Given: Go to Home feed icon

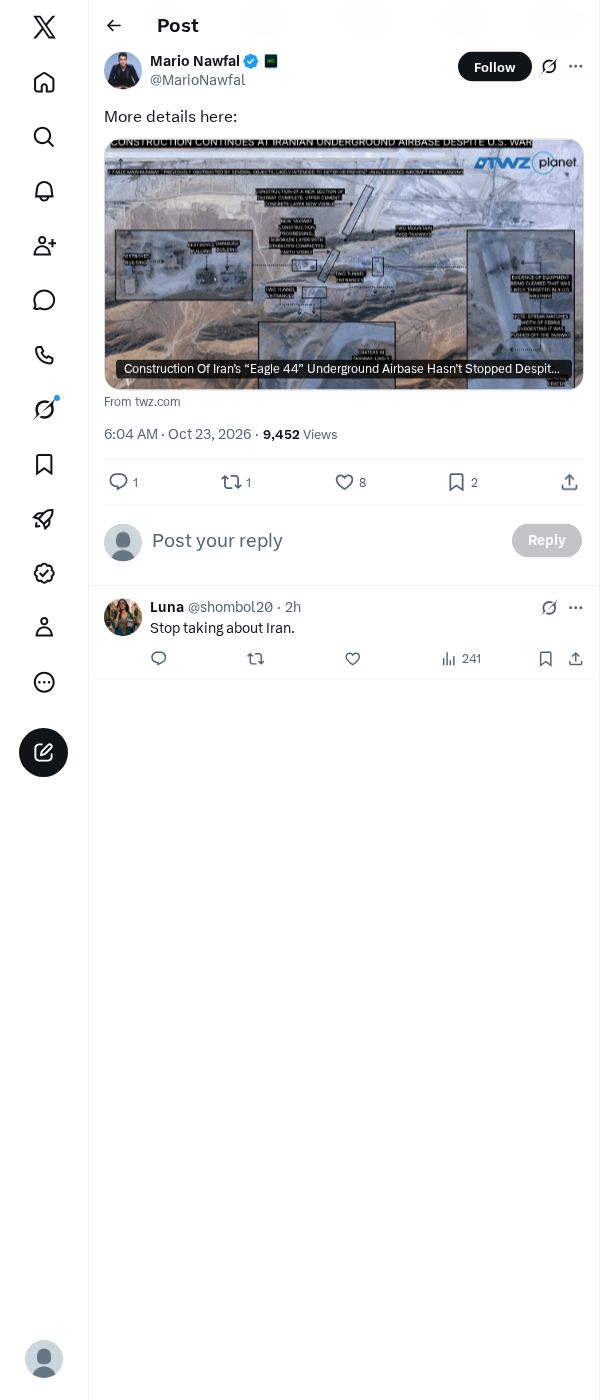Looking at the screenshot, I should click(44, 82).
